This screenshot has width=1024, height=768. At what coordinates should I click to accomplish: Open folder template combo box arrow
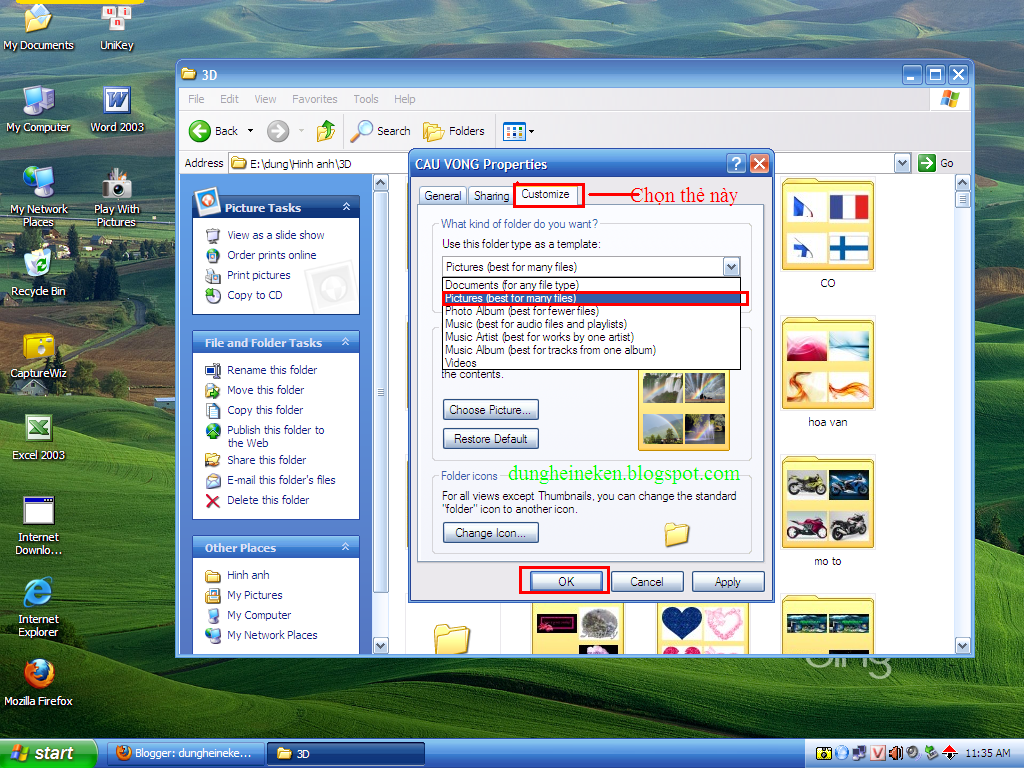[731, 266]
